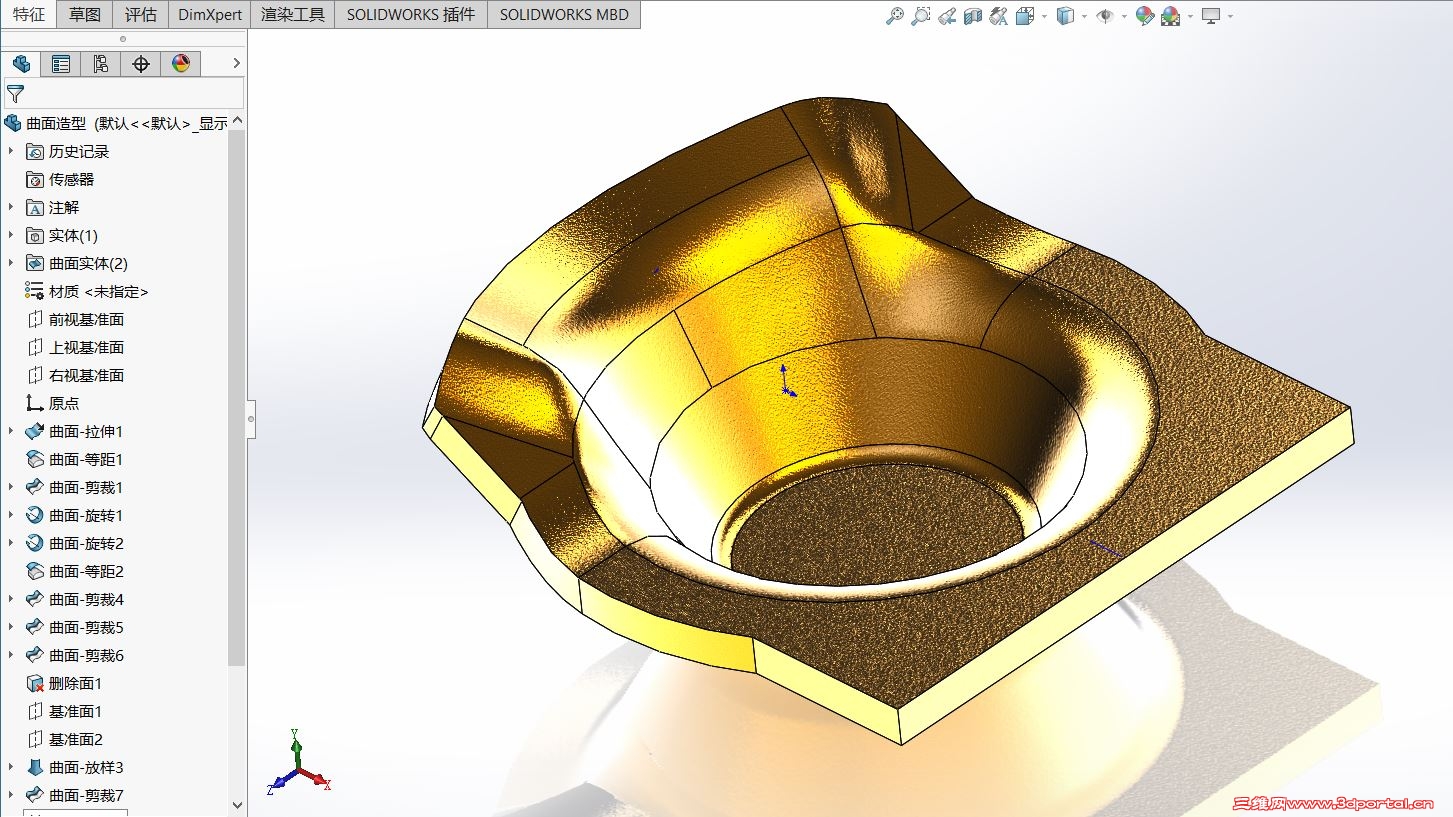Expand the 曲面实体(2) surface bodies node

pyautogui.click(x=11, y=263)
